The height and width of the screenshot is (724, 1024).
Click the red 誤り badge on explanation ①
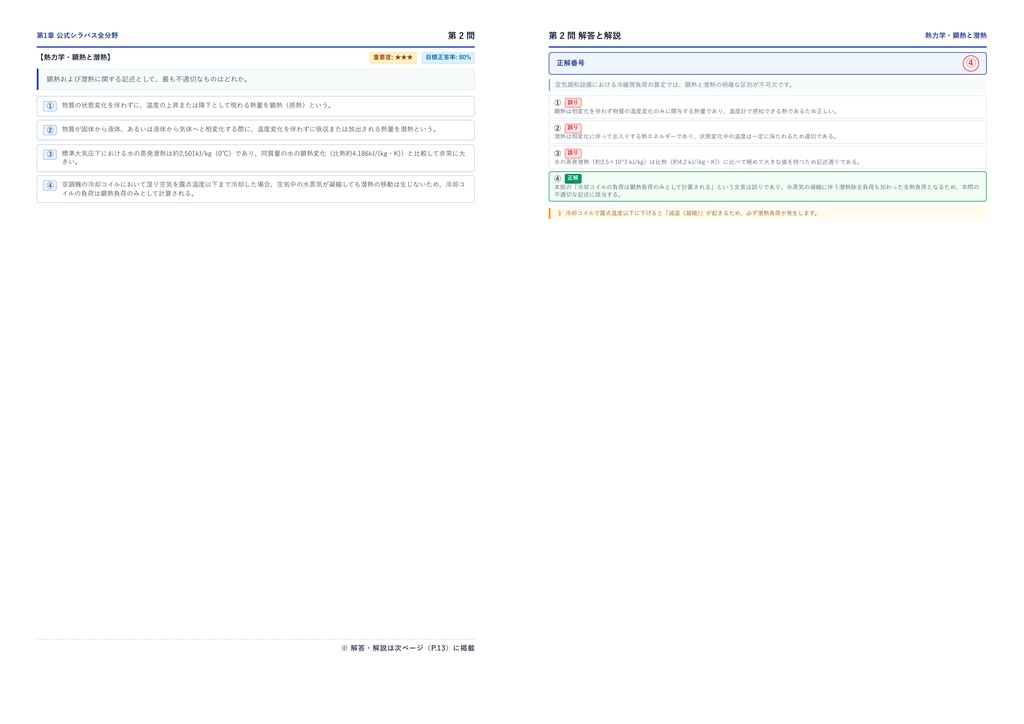point(573,102)
